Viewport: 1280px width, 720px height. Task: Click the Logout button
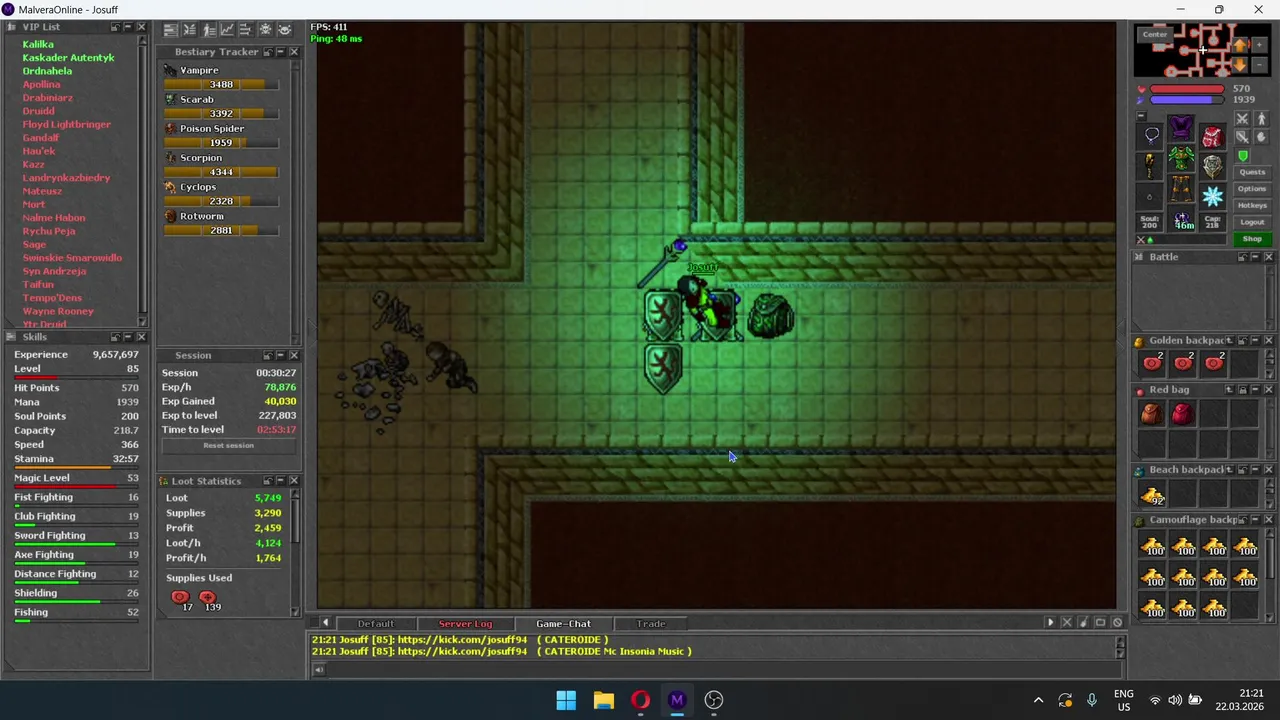(1253, 222)
